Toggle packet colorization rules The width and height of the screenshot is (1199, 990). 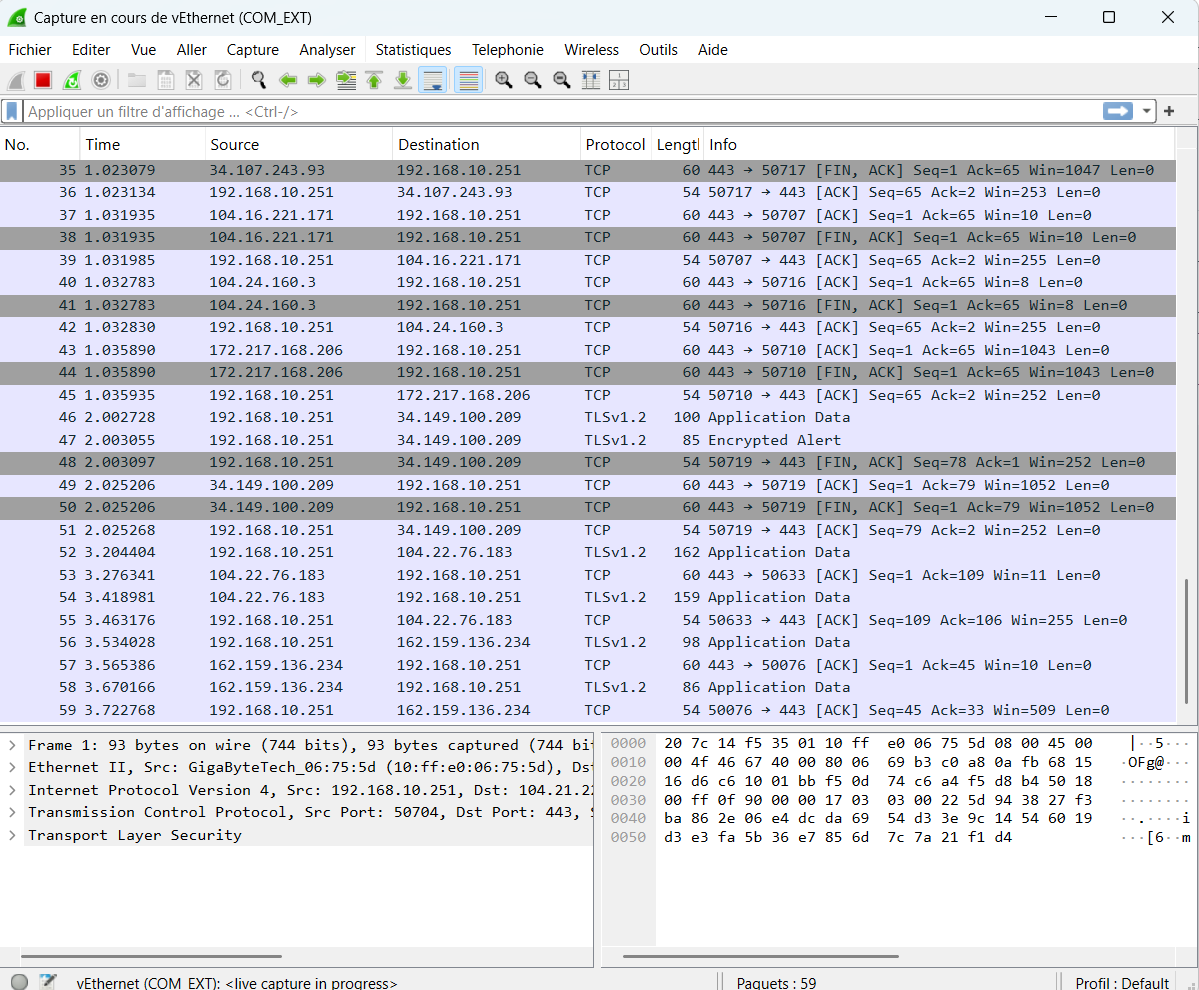click(x=468, y=80)
